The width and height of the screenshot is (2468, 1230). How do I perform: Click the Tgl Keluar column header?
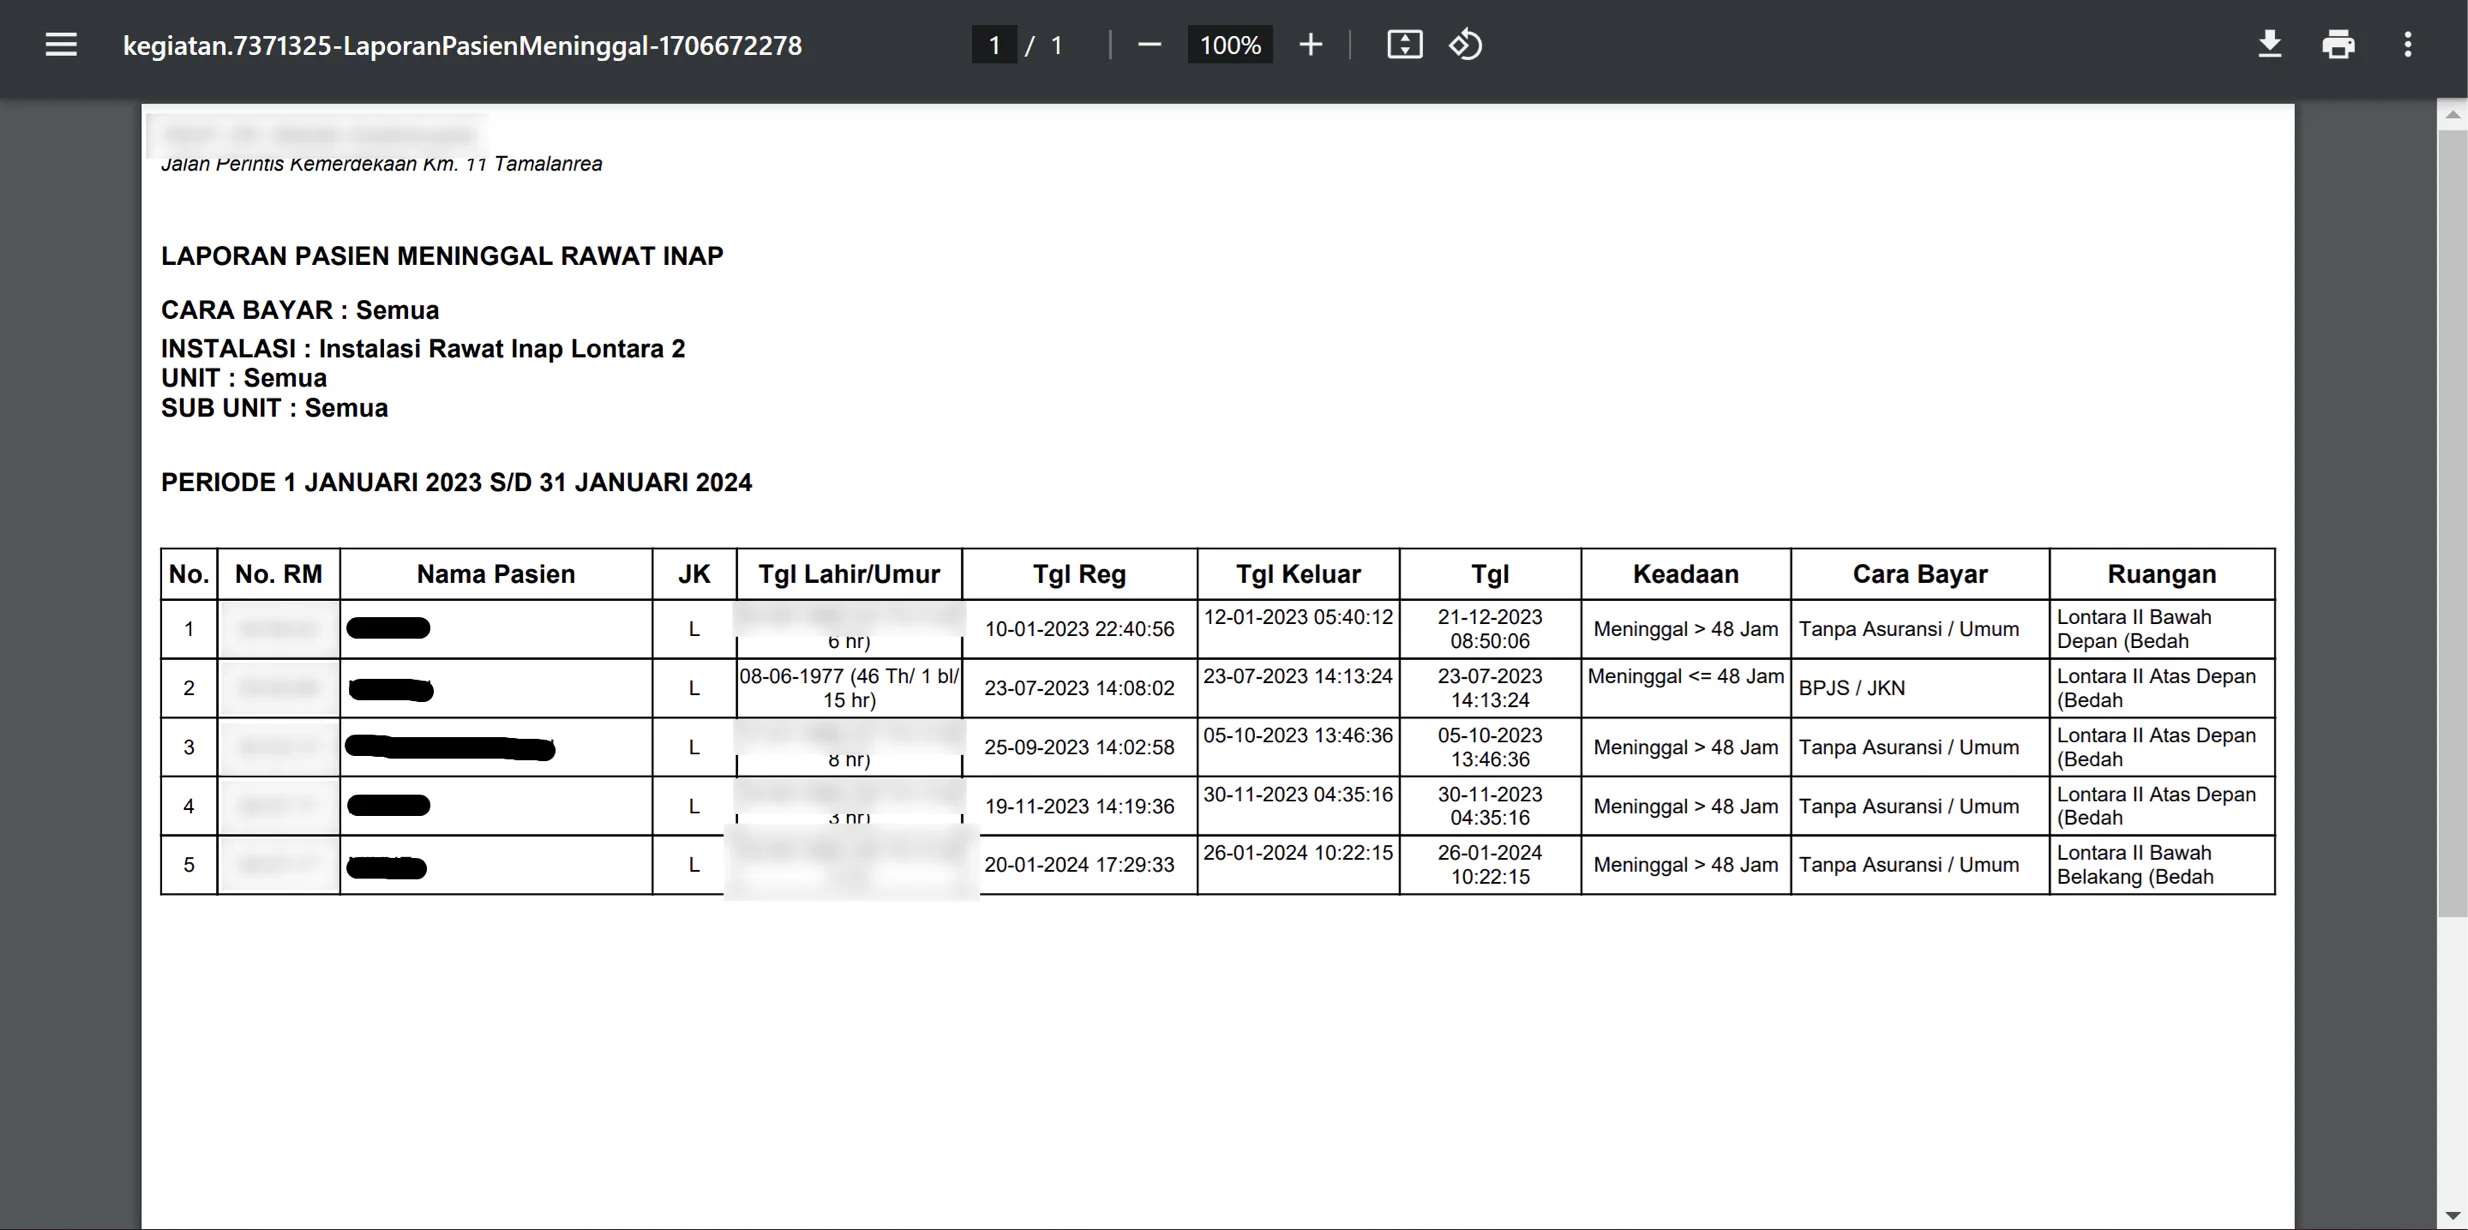pyautogui.click(x=1298, y=574)
